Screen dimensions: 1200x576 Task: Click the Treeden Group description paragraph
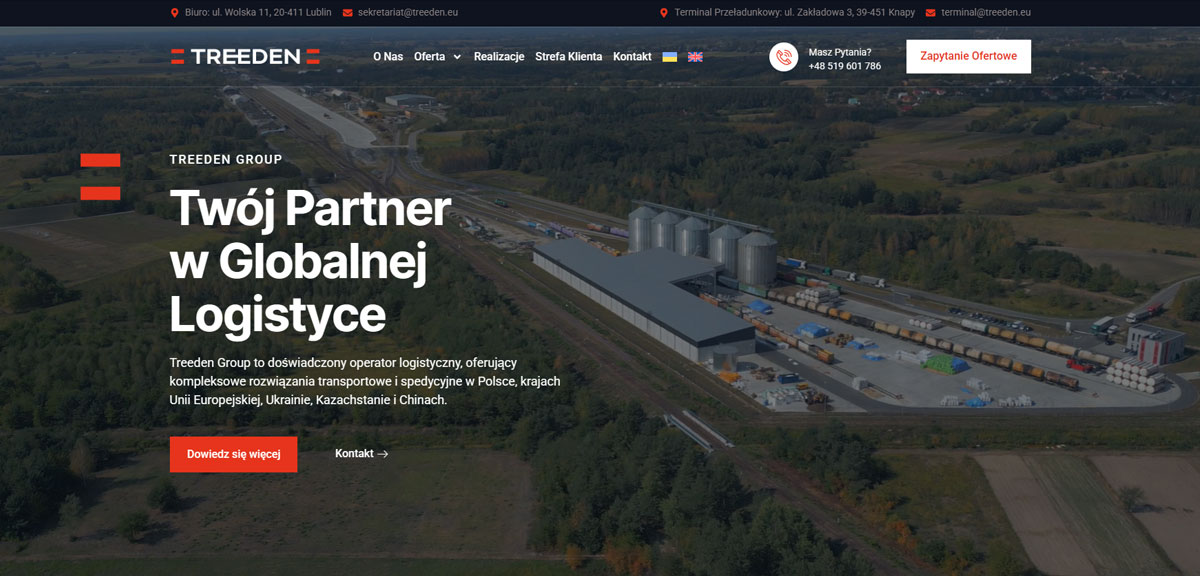[365, 381]
